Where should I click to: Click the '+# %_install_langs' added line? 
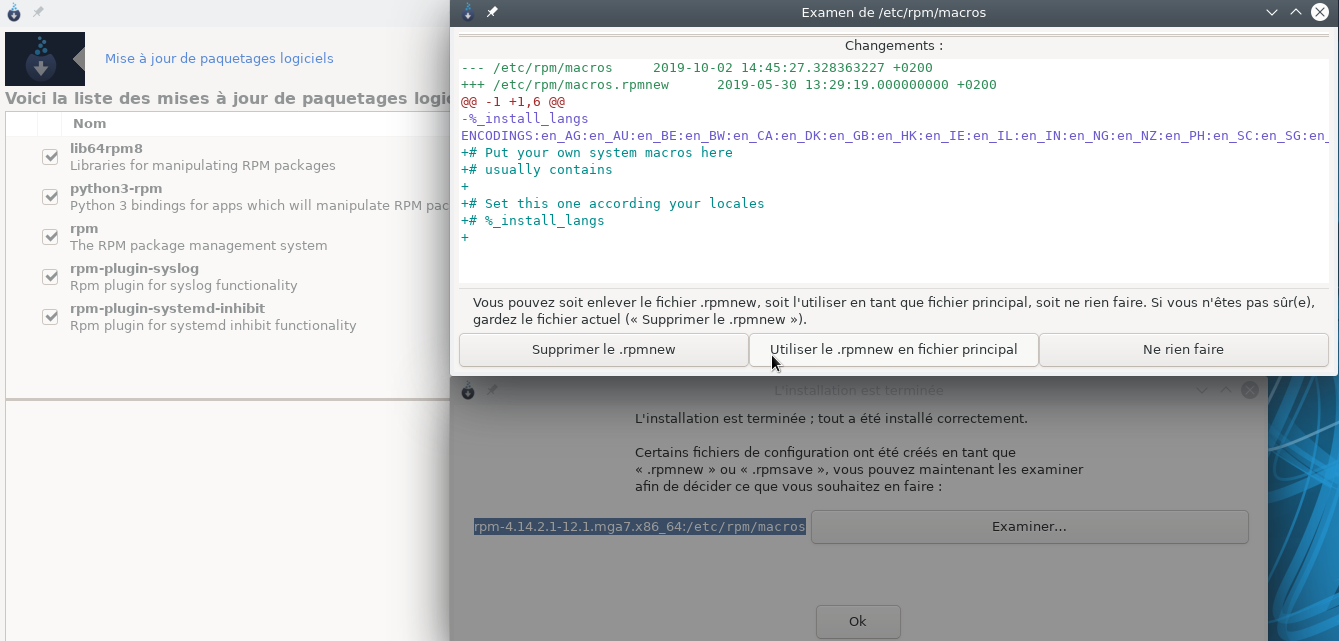[x=533, y=221]
